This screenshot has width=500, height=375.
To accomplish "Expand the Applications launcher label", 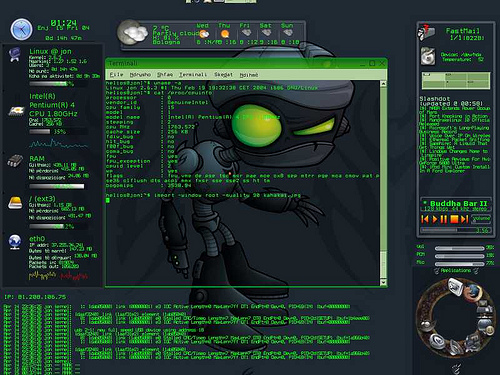I will 456,270.
